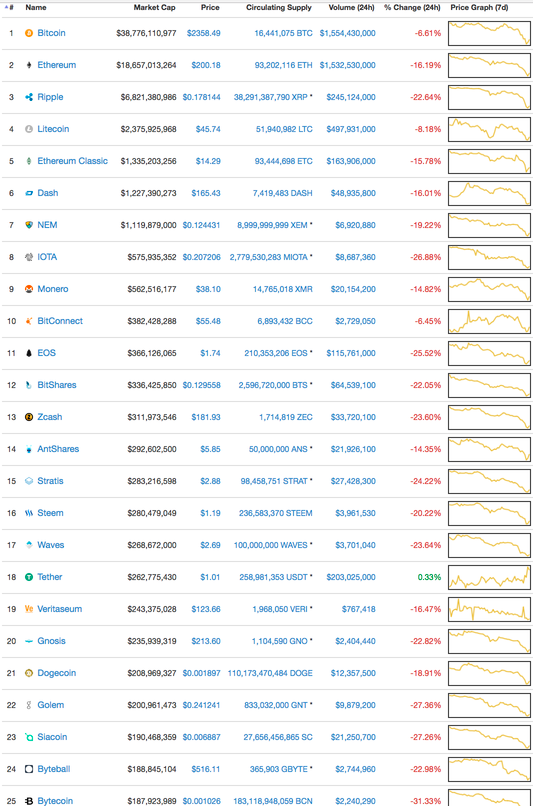Open the Bytecoin name link
Viewport: 533px width, 806px height.
tap(55, 801)
